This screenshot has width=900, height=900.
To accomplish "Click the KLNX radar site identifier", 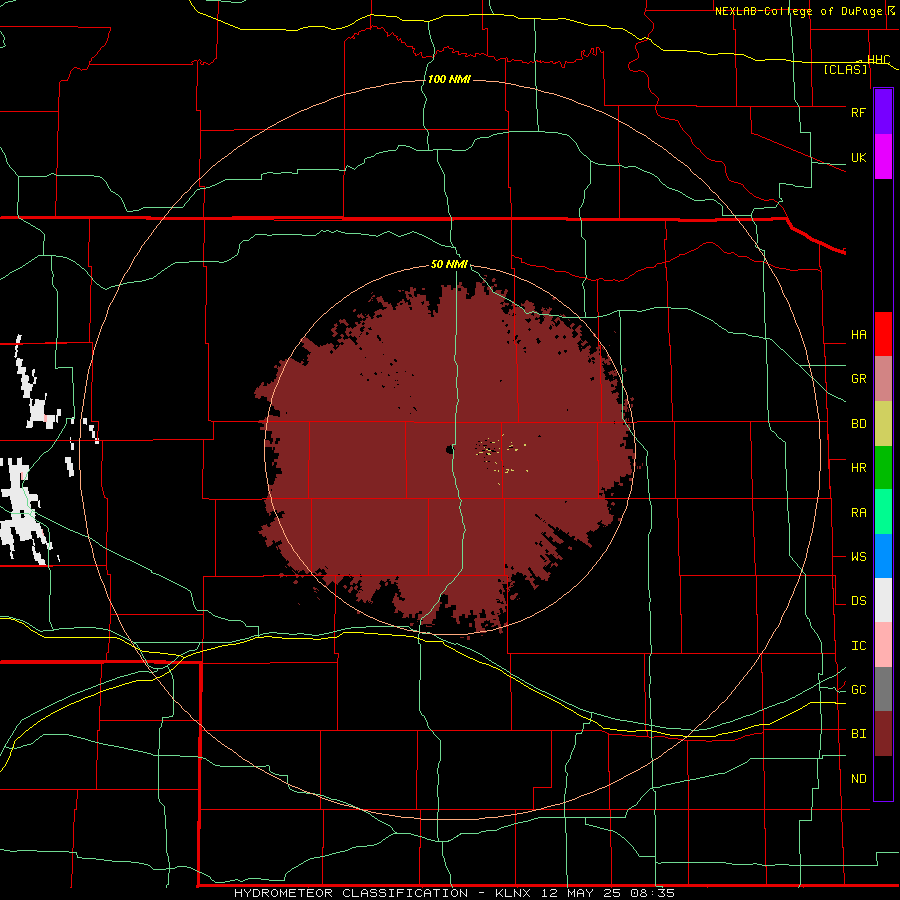I will click(x=513, y=893).
